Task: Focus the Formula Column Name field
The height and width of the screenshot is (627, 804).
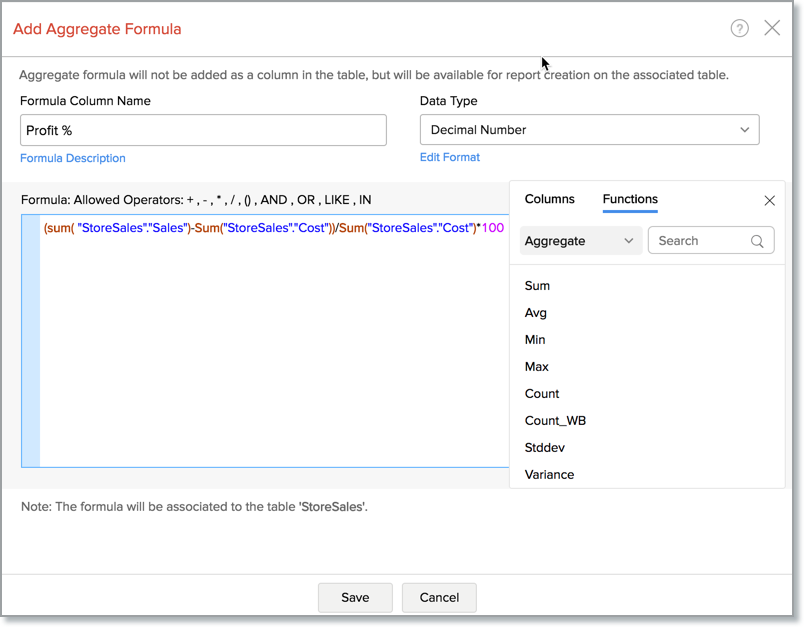Action: [203, 130]
